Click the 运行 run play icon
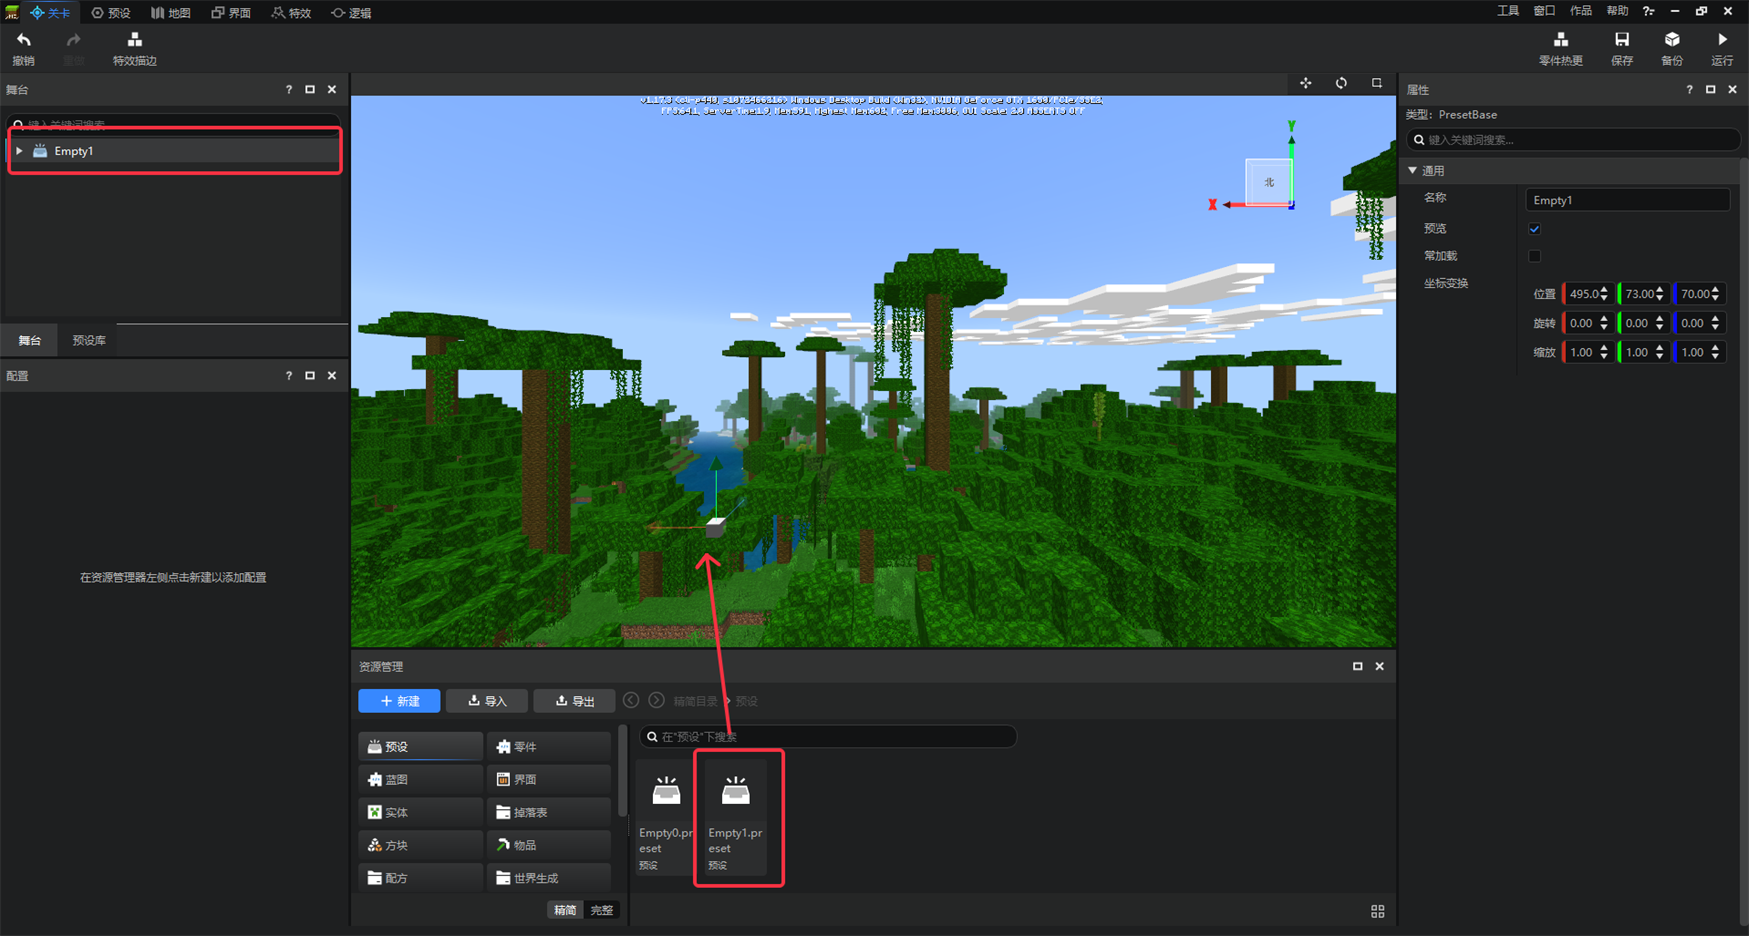This screenshot has height=936, width=1749. (1722, 40)
